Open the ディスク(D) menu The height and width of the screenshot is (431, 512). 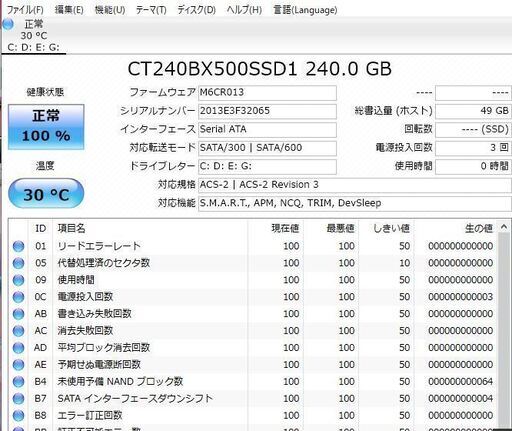[x=196, y=10]
